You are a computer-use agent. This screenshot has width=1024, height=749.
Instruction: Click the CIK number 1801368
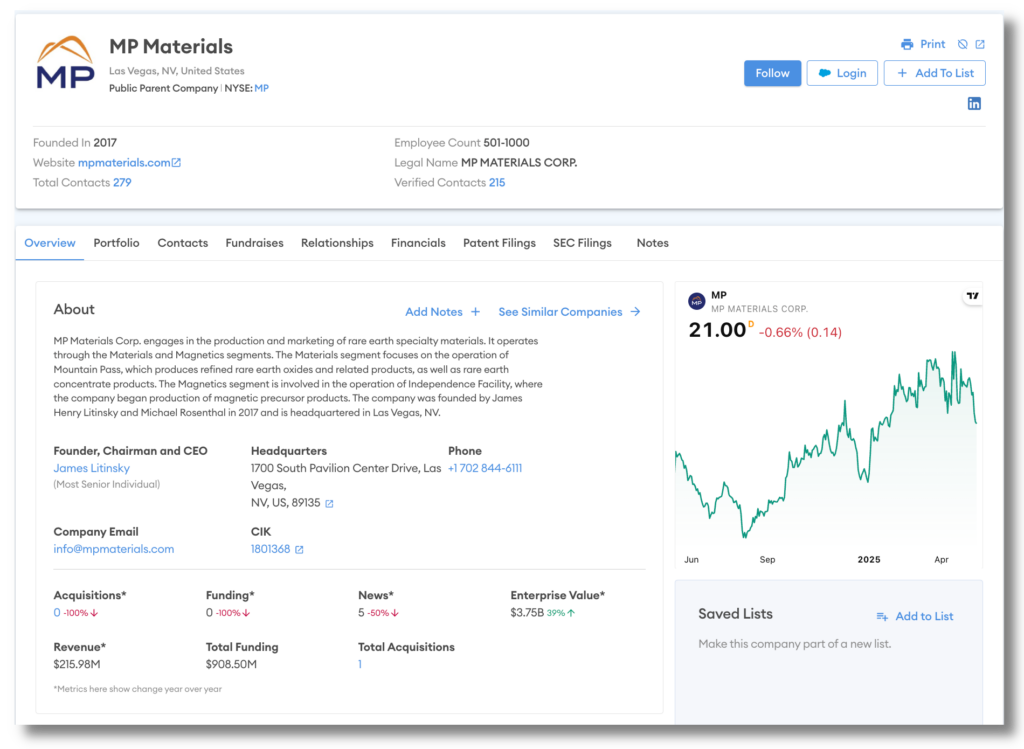point(270,549)
